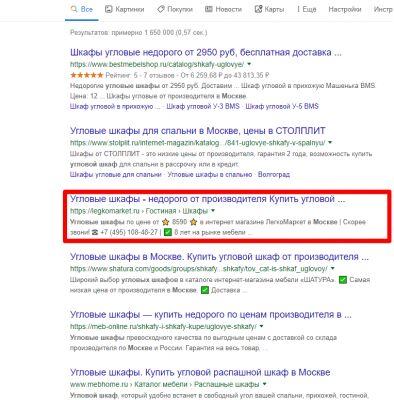Open sitelink 'Угловые шкафы в спальню'
394x400 pixels.
210,174
